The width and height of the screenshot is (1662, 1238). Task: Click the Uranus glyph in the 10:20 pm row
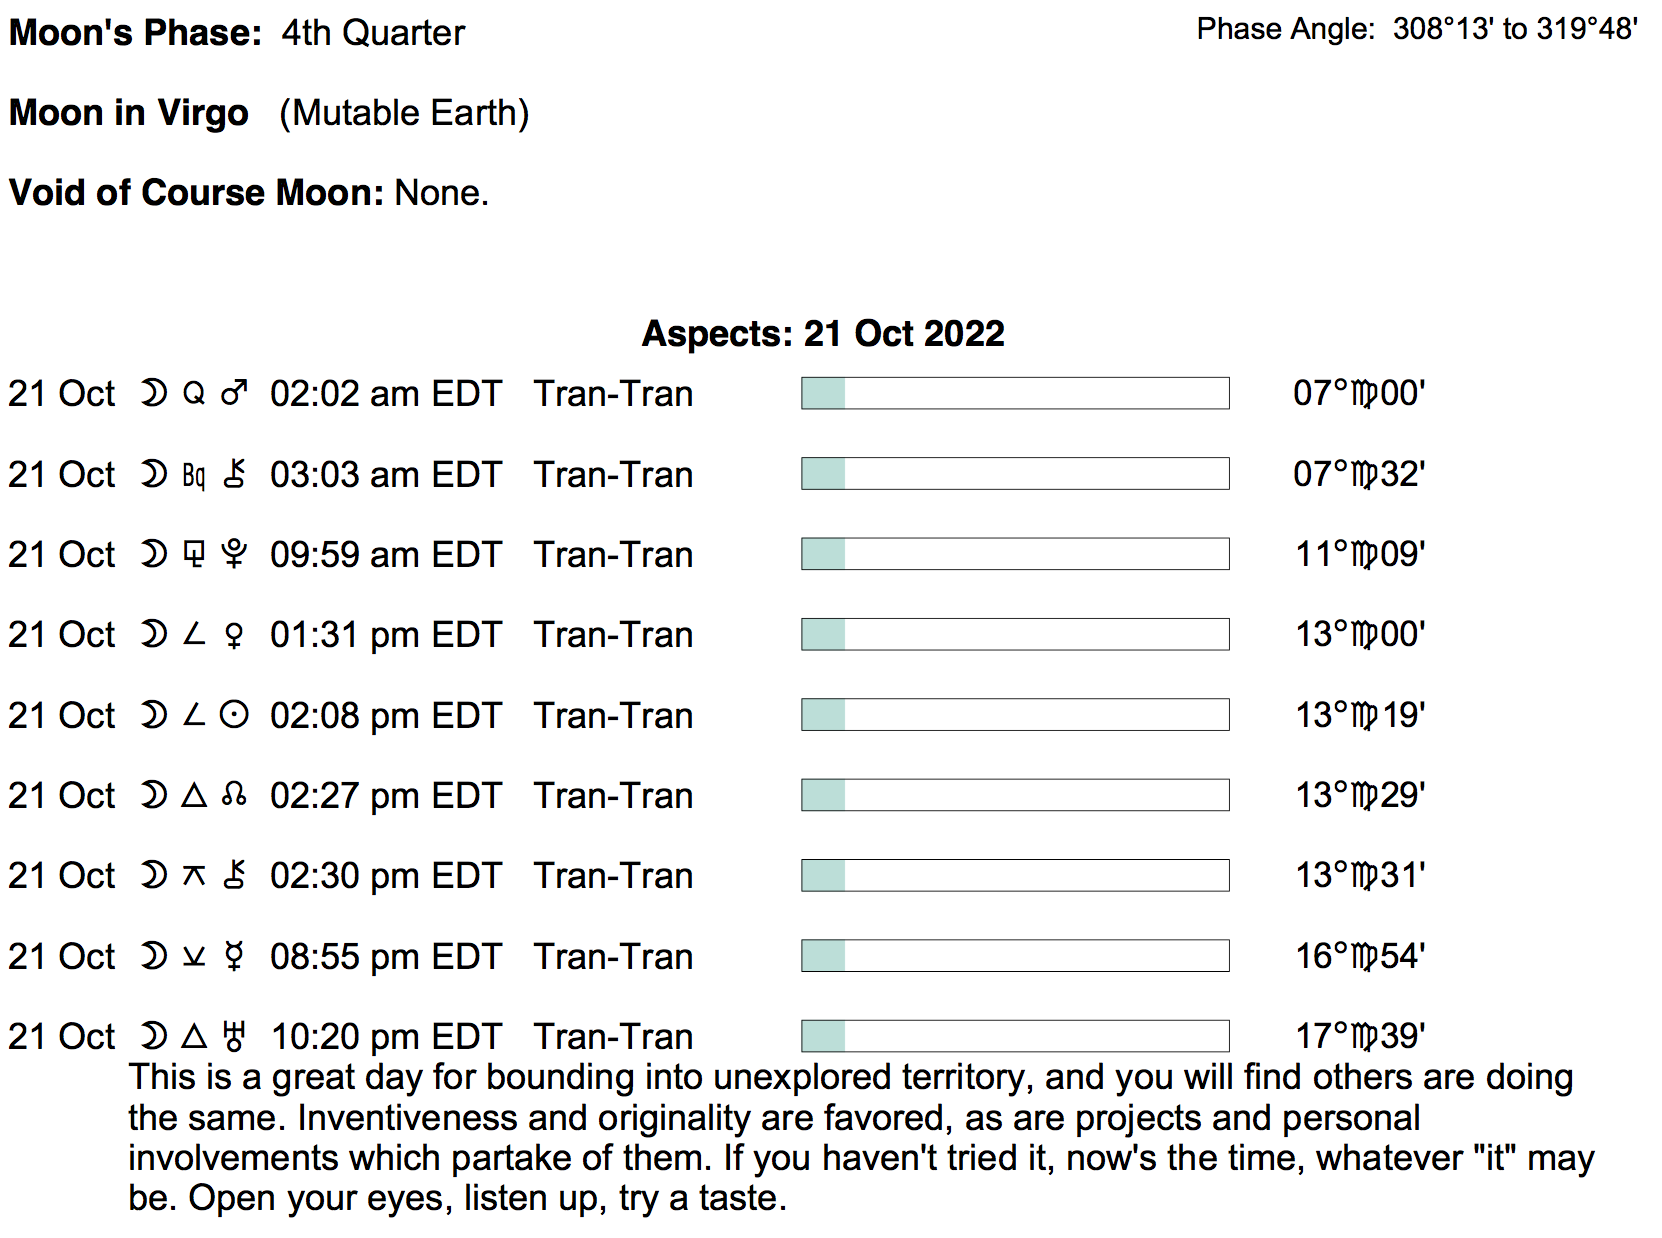click(x=234, y=1036)
